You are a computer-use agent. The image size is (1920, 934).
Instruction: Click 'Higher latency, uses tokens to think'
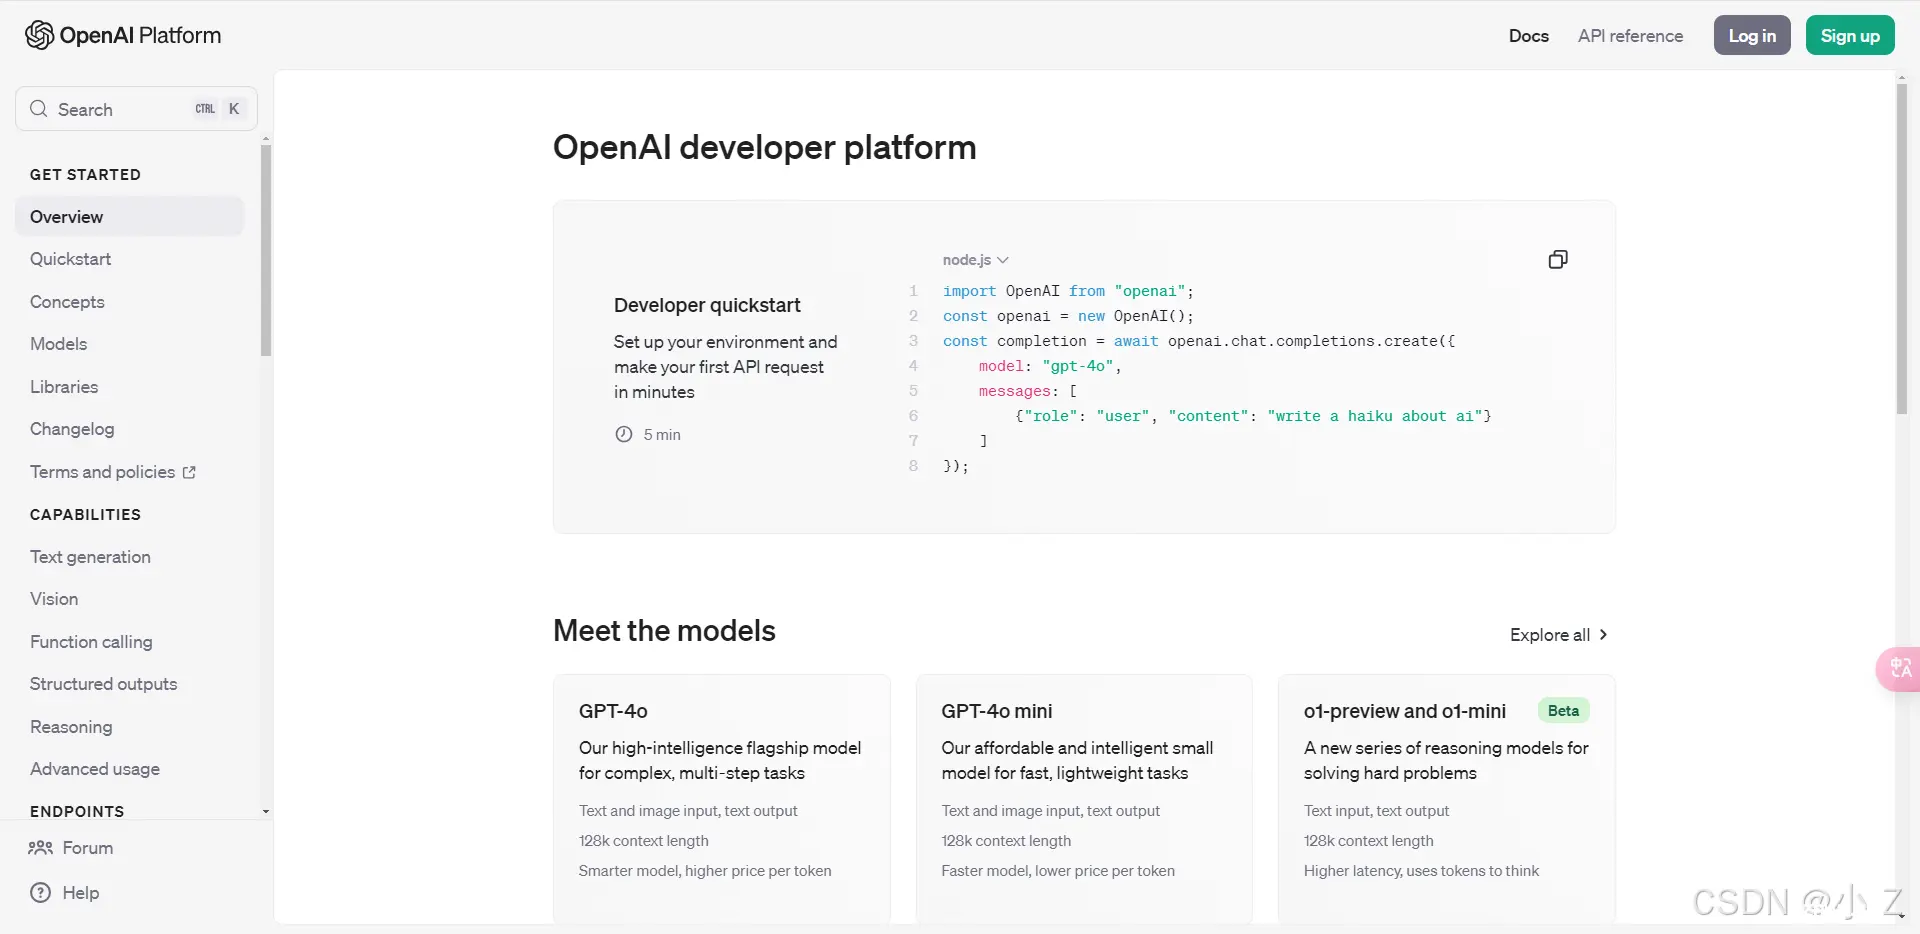coord(1421,871)
